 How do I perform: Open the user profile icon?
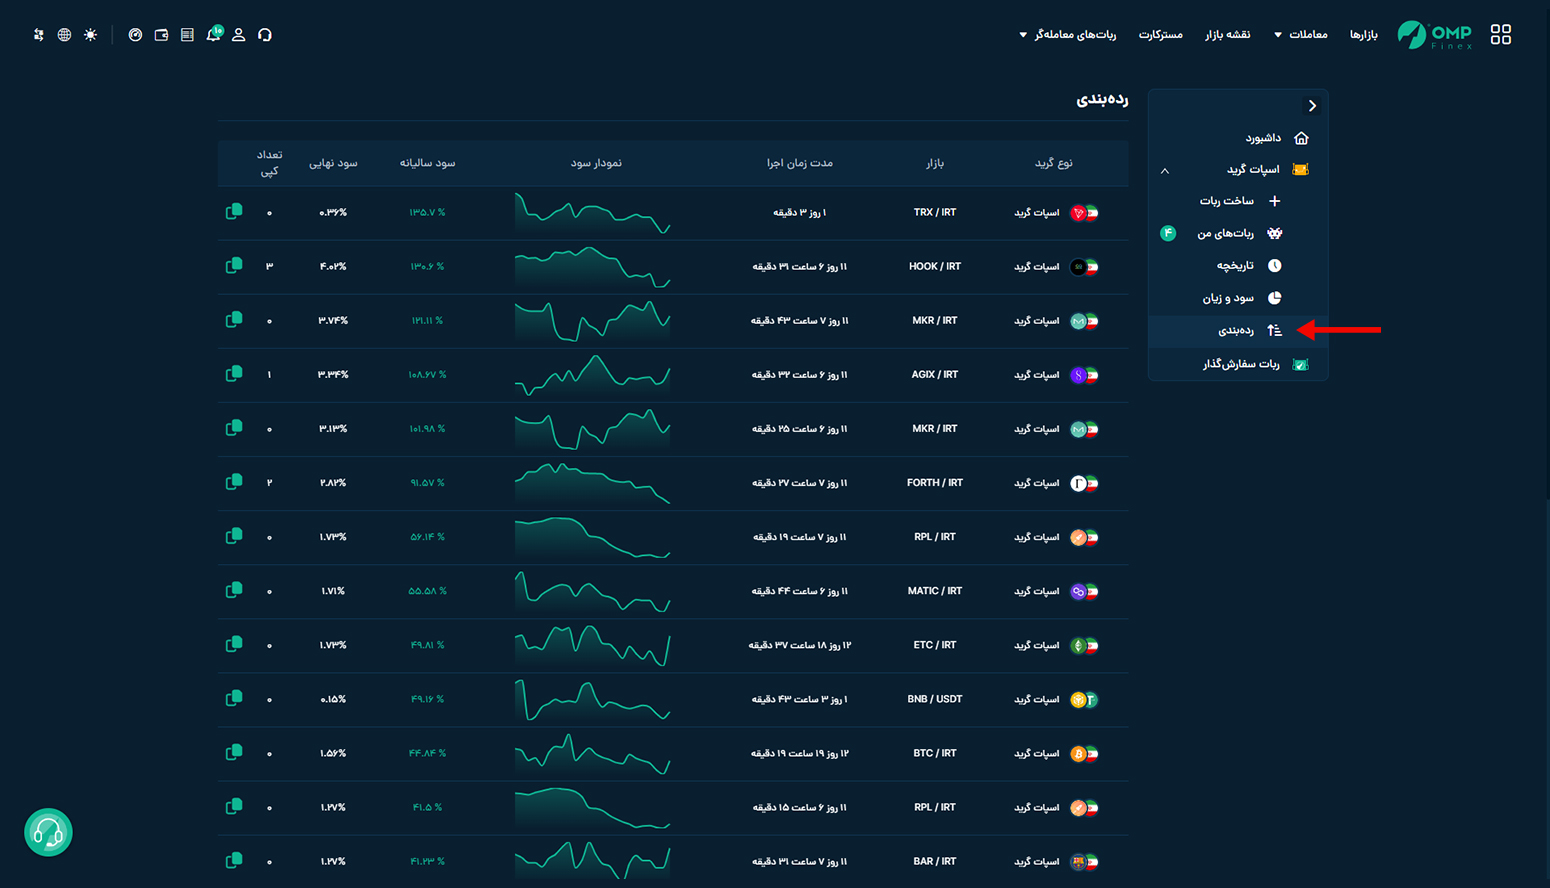(238, 35)
